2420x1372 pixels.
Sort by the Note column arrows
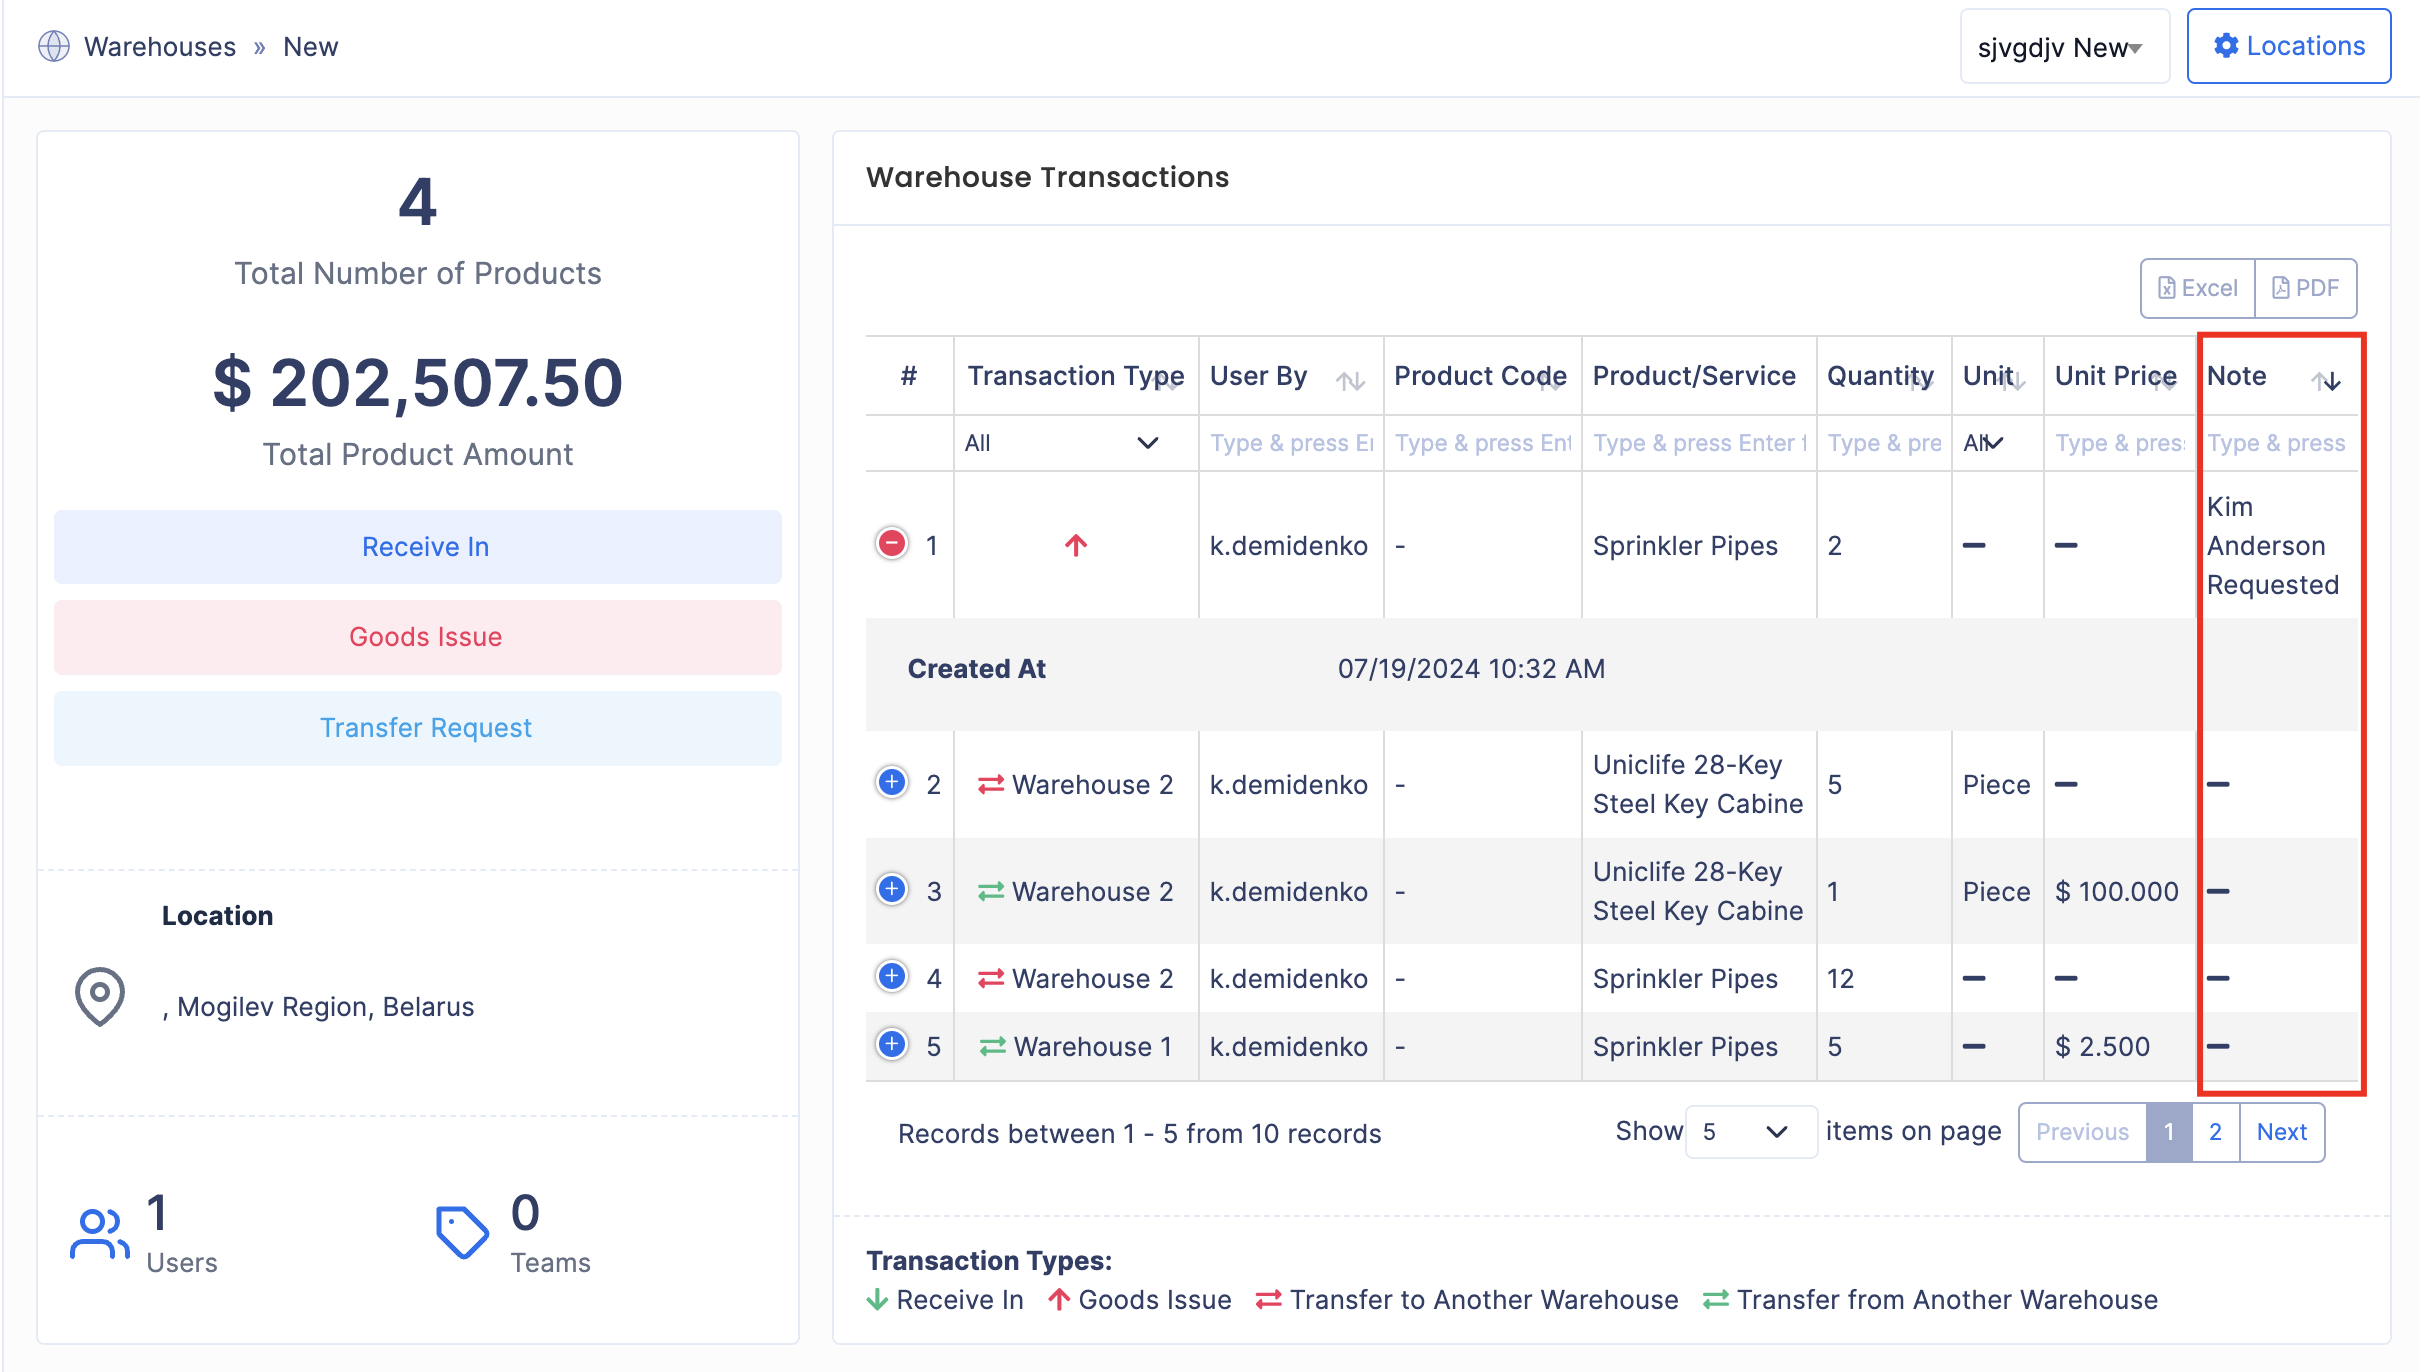(2326, 381)
